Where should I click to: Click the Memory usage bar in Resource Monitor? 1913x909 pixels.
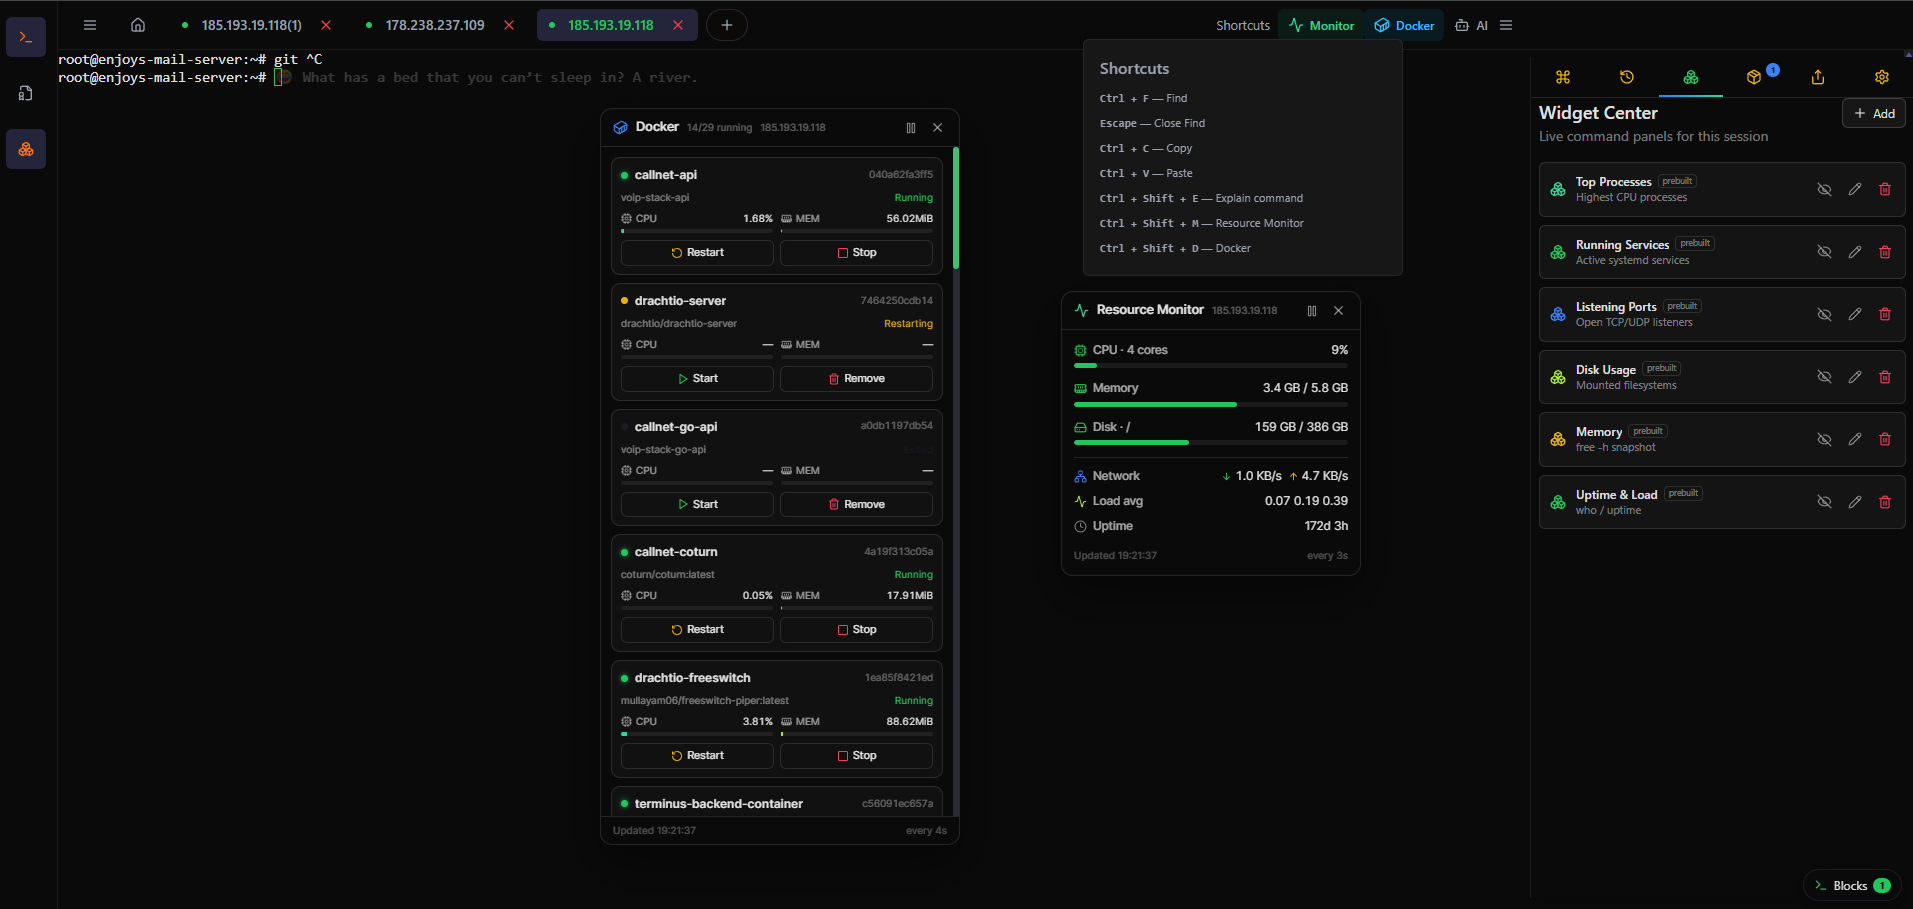(1211, 404)
